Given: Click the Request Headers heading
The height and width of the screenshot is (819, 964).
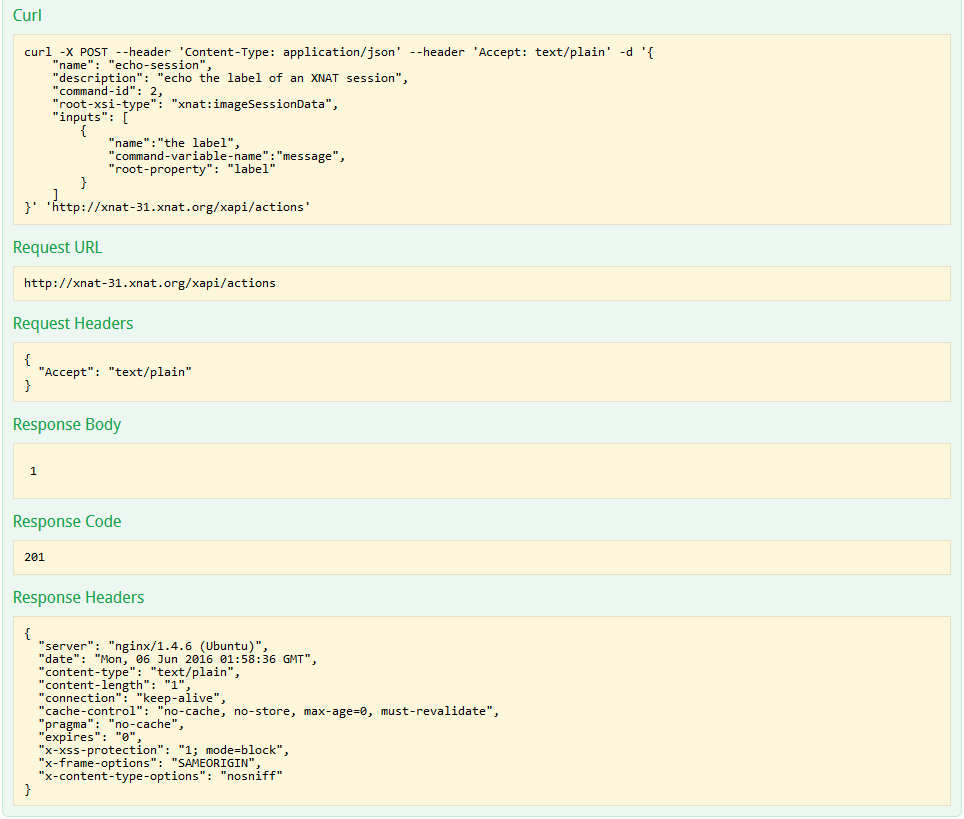Looking at the screenshot, I should [x=73, y=324].
